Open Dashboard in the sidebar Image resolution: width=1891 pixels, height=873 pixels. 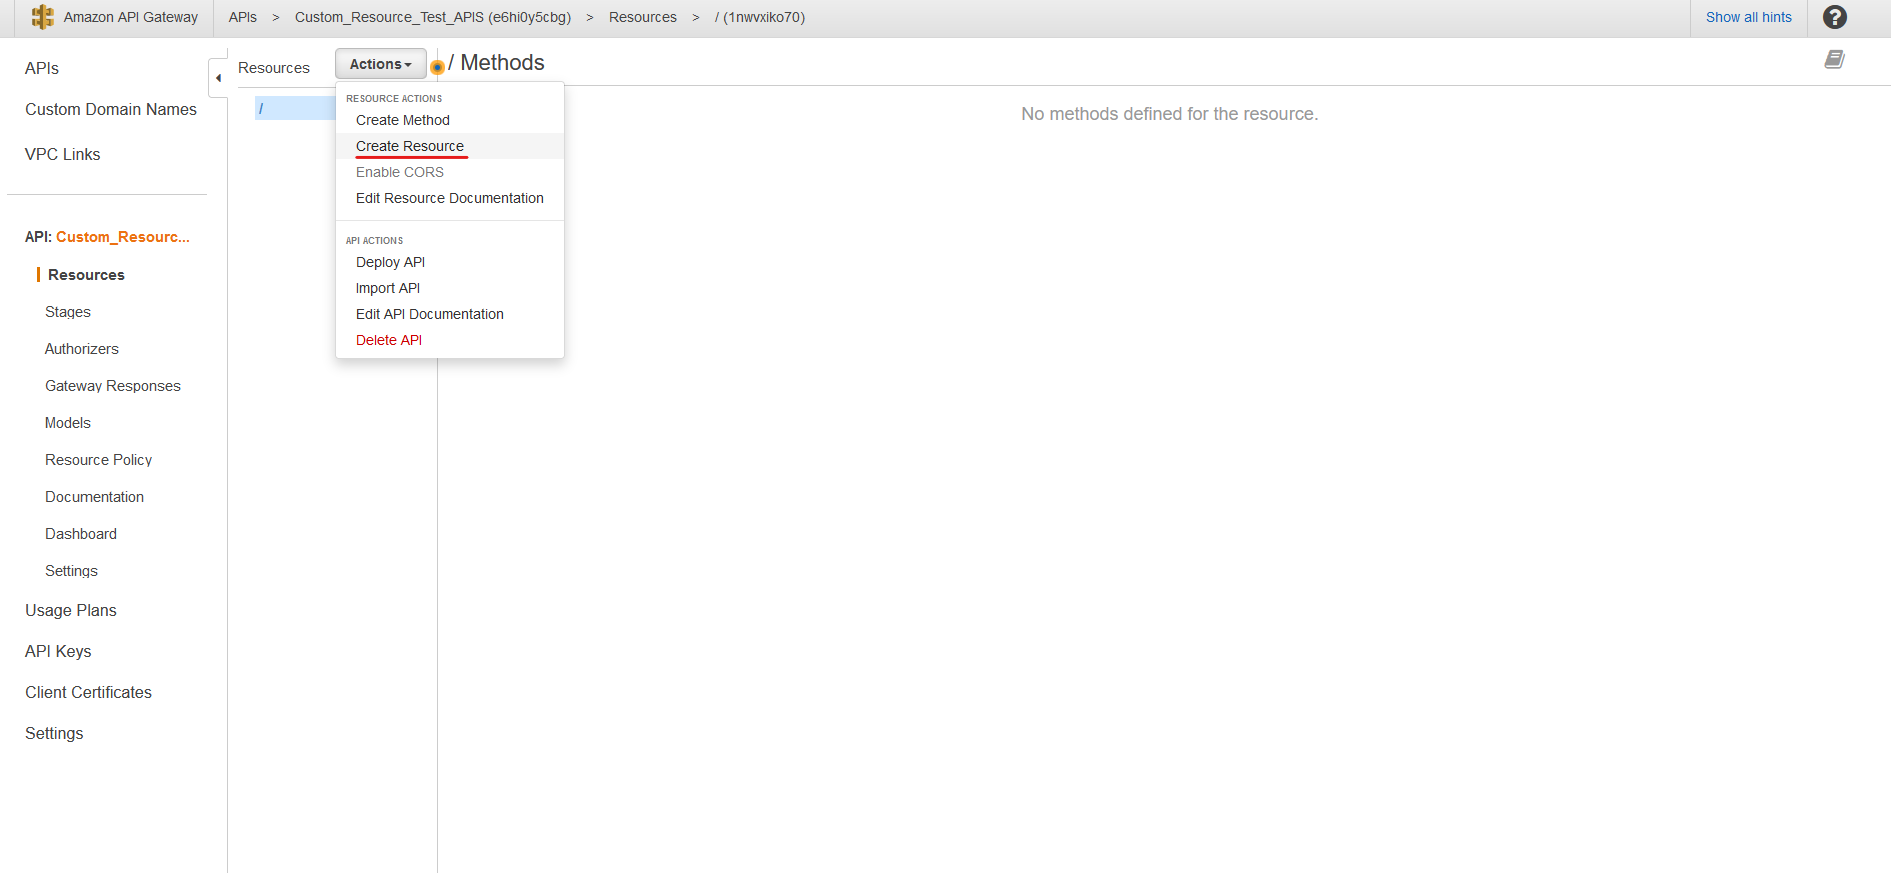(81, 534)
